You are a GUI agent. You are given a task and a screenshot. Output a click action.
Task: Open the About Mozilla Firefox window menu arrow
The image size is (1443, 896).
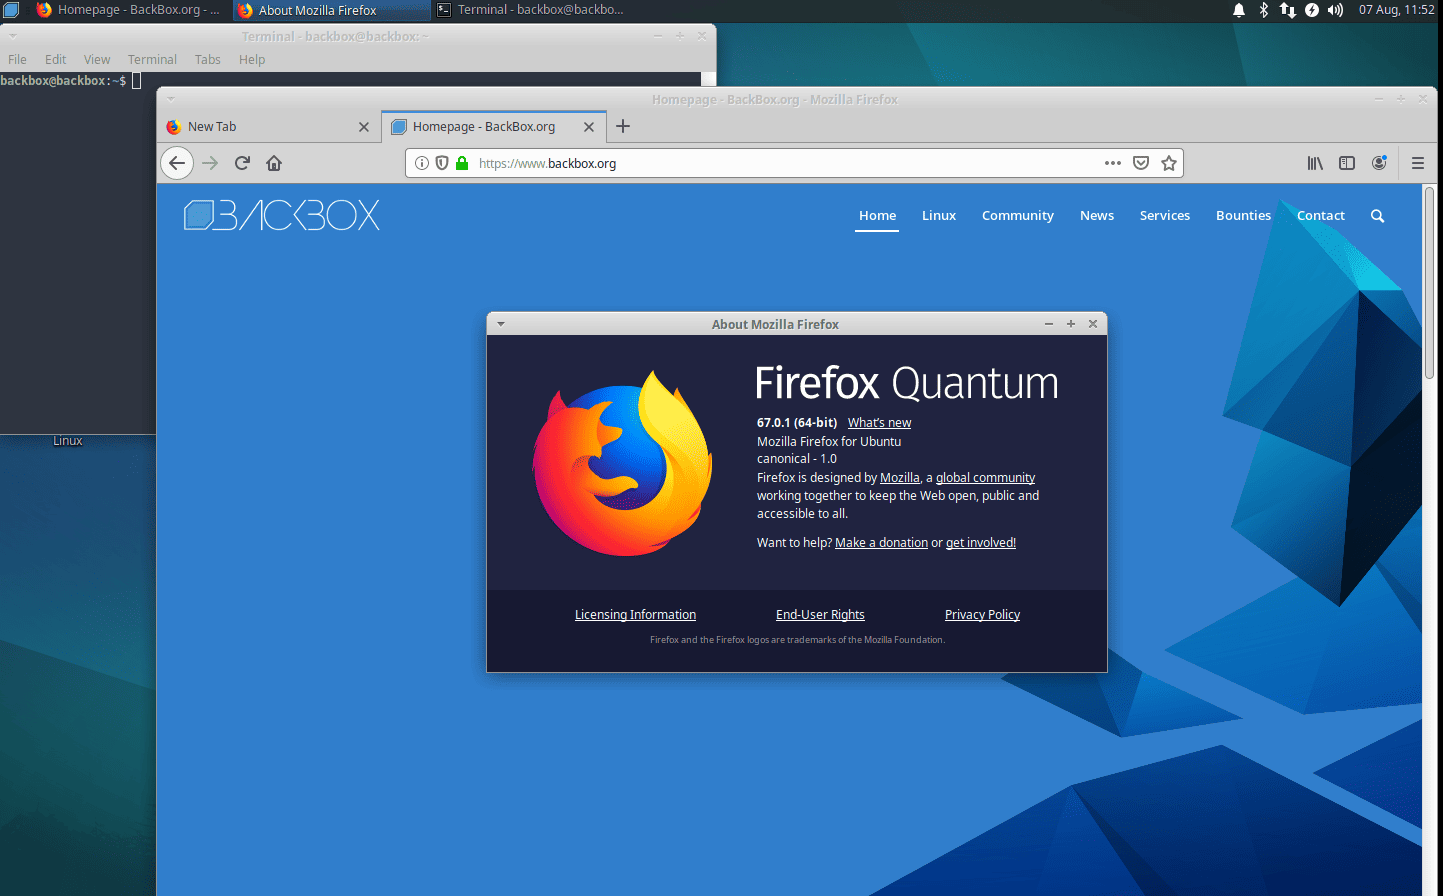coord(501,324)
